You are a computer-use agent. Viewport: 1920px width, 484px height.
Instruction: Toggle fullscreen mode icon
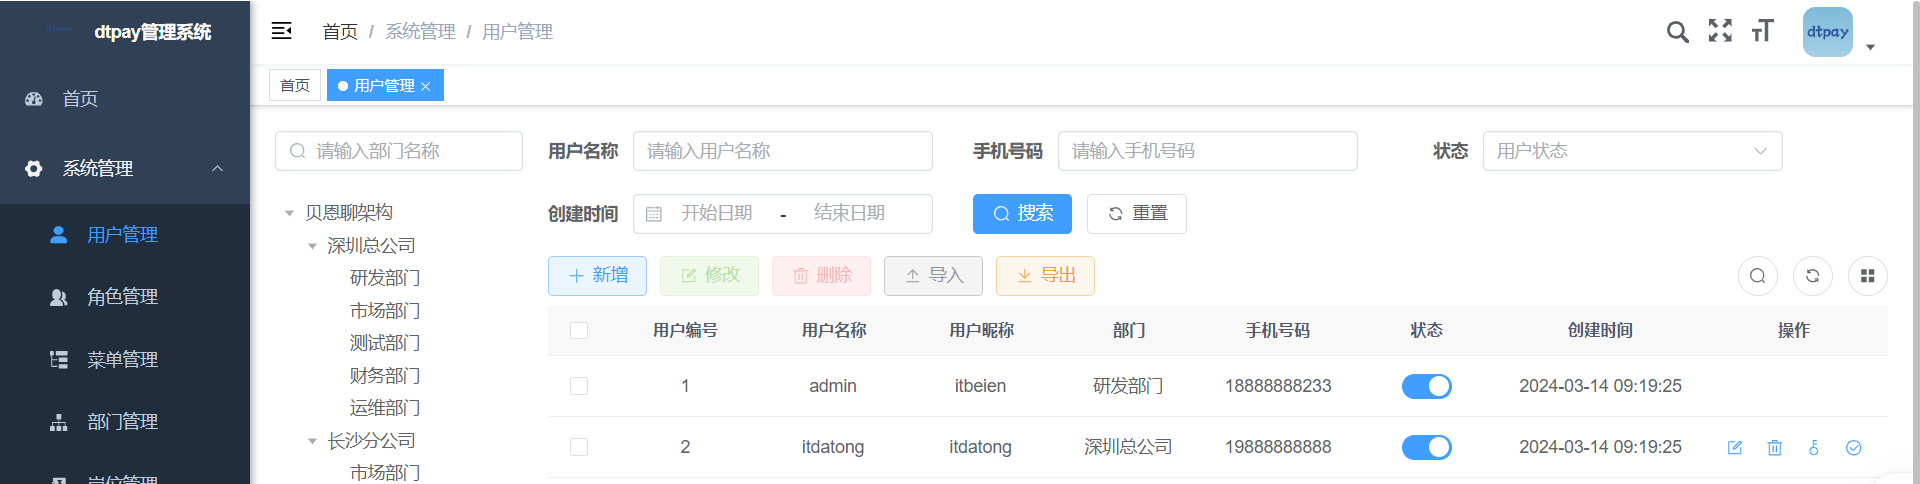(x=1720, y=31)
